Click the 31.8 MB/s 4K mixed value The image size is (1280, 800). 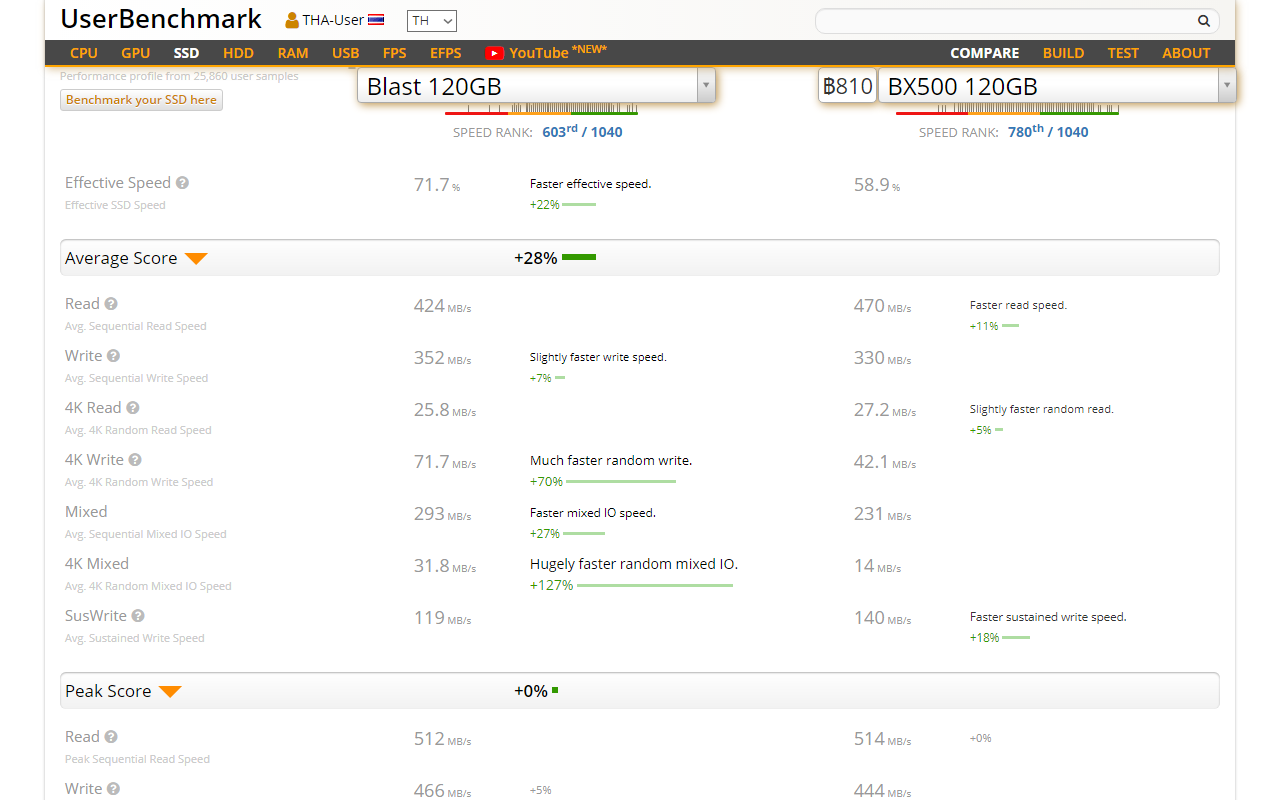pyautogui.click(x=445, y=566)
